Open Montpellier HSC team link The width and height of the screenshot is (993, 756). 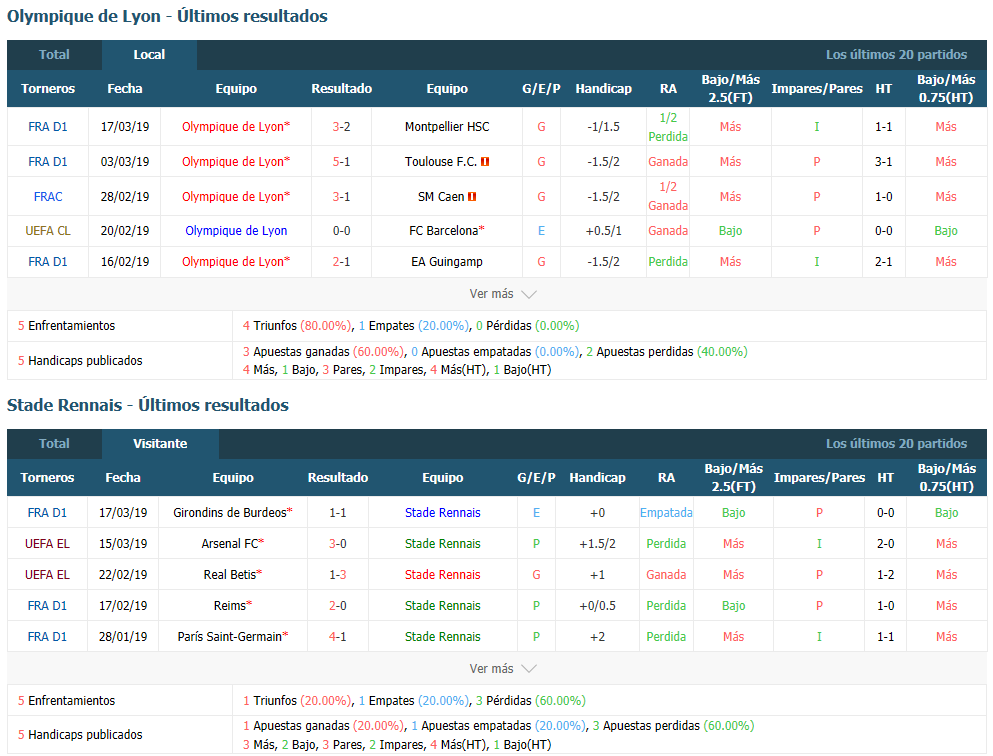[x=447, y=127]
